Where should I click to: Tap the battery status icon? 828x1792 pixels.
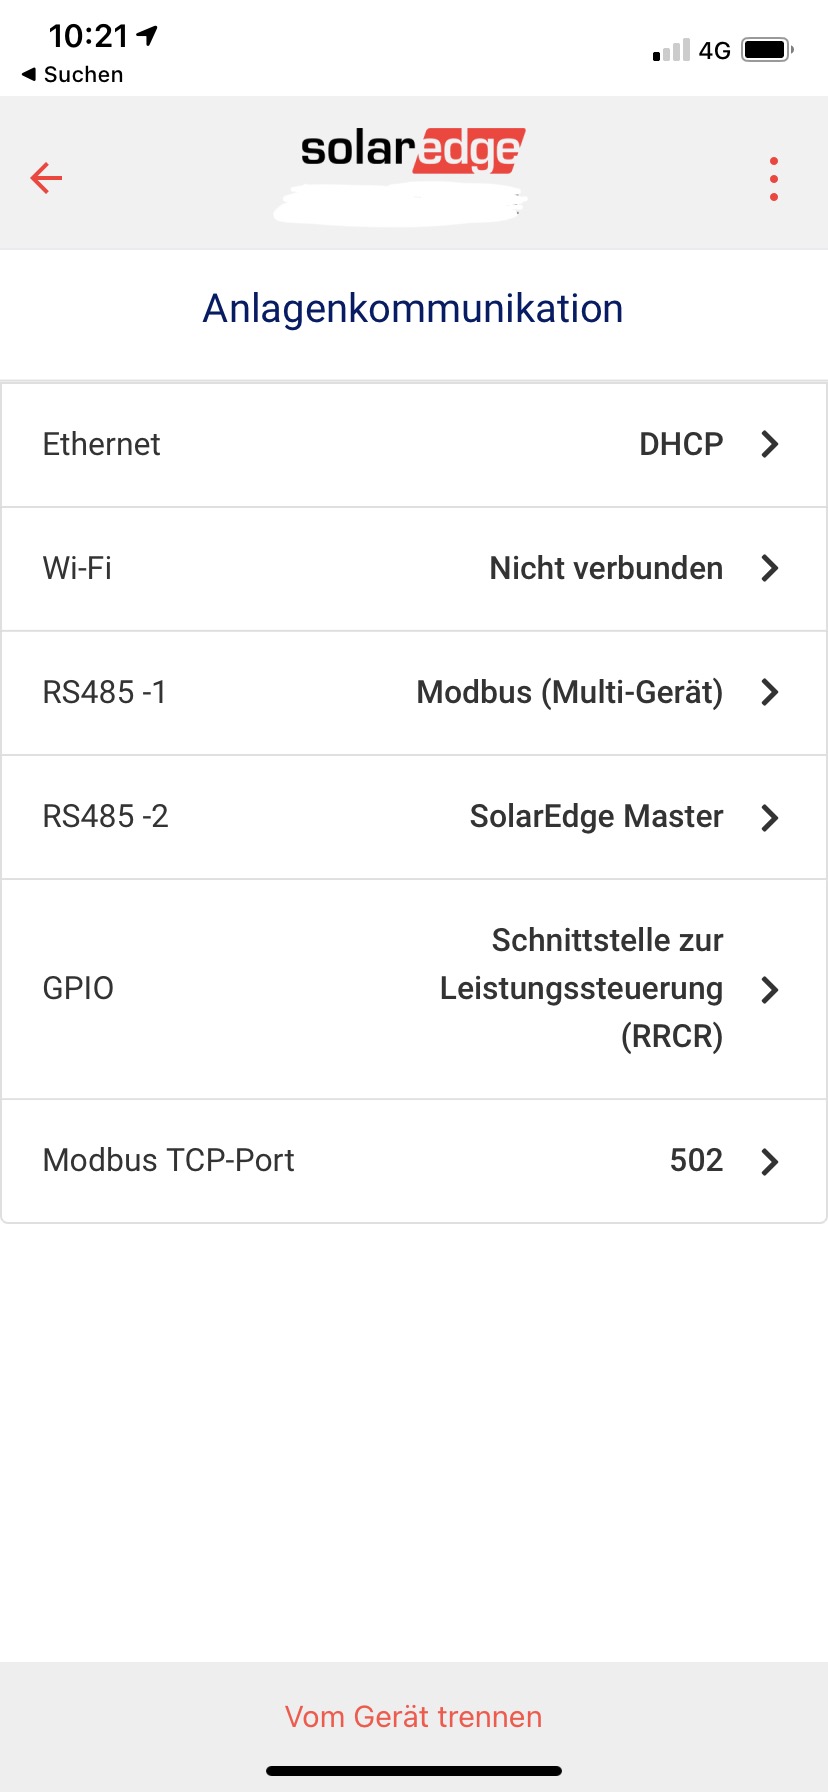coord(767,49)
